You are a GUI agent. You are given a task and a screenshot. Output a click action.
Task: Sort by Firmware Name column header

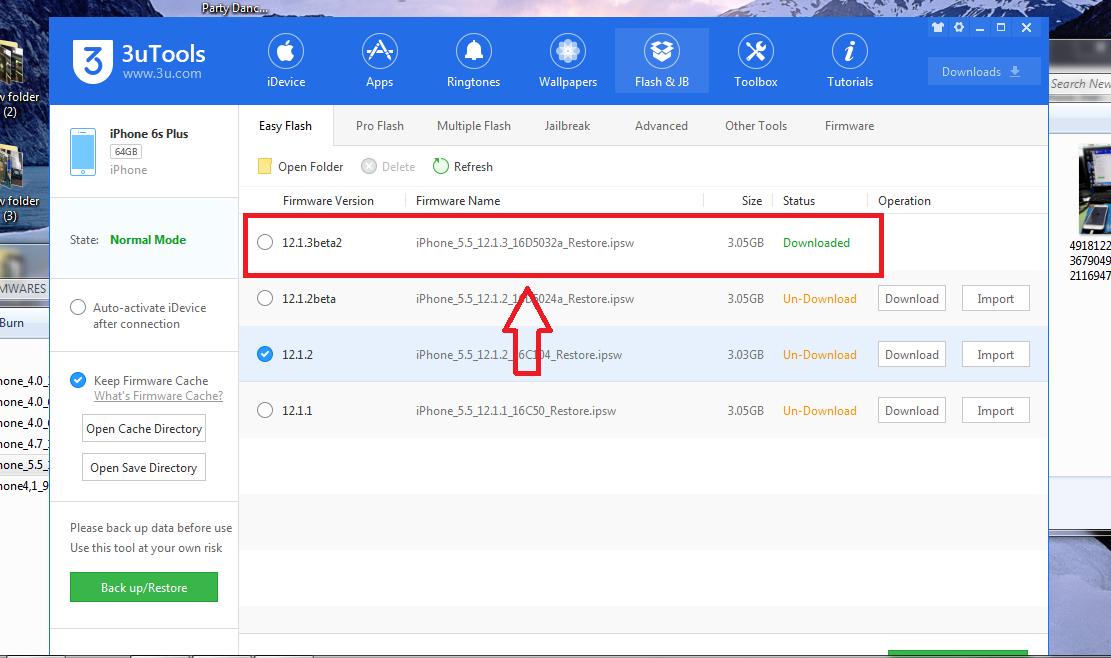click(458, 200)
